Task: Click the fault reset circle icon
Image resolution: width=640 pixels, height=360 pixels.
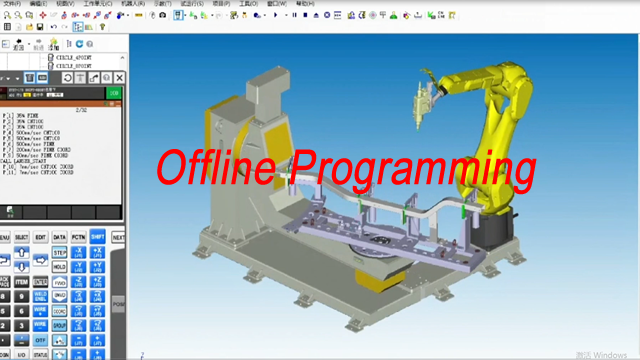Action: click(x=327, y=16)
